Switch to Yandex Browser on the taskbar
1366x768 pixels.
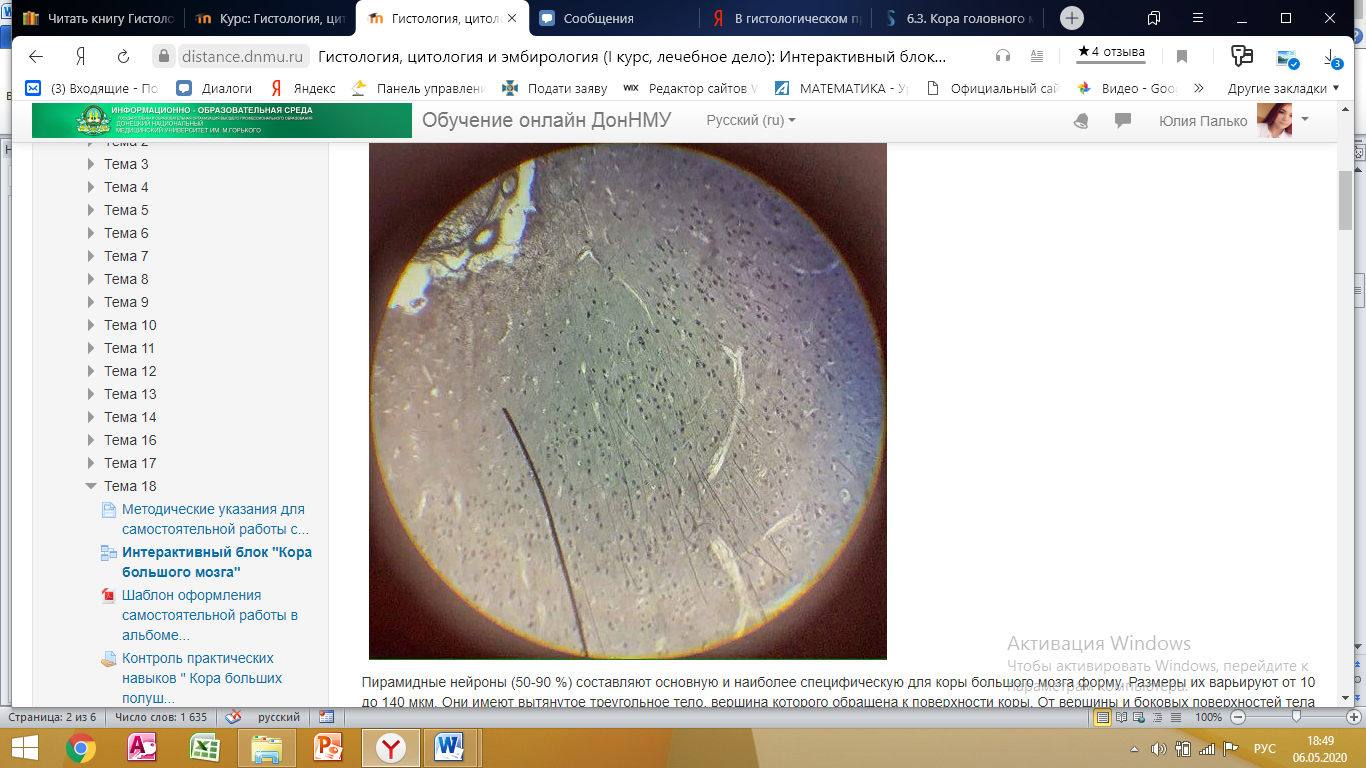(390, 748)
